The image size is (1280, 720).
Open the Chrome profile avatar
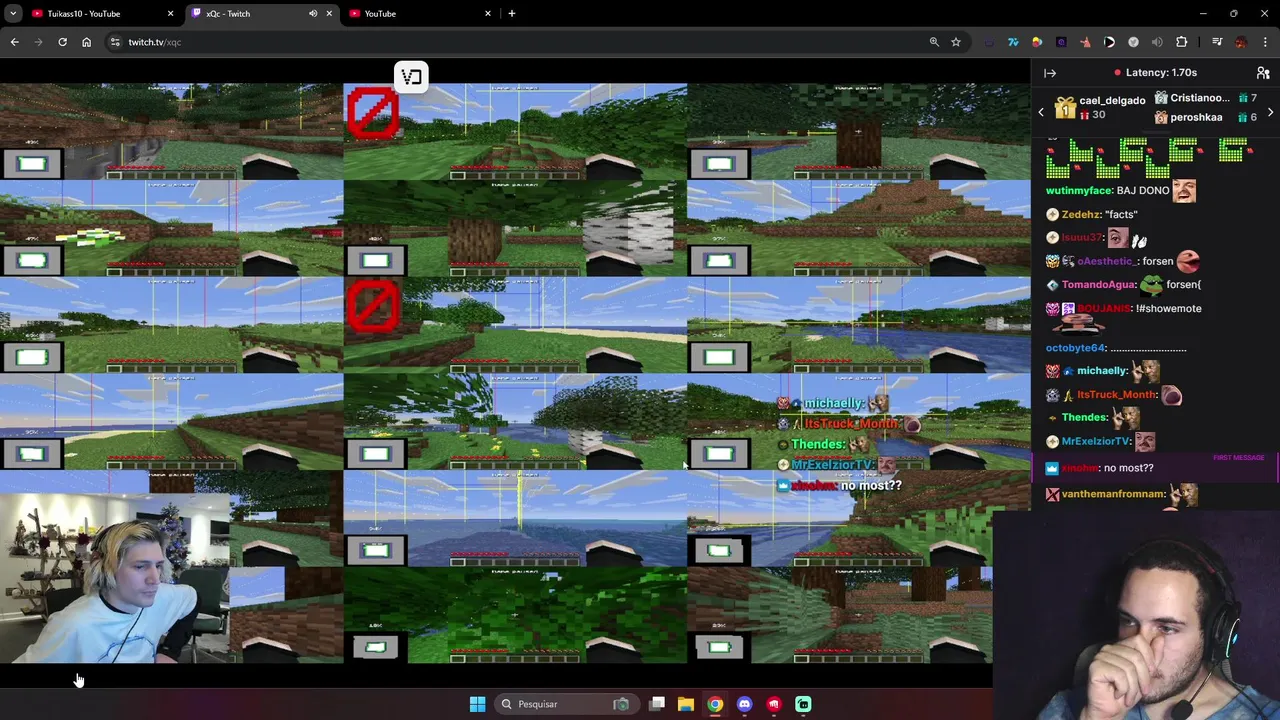point(1241,42)
